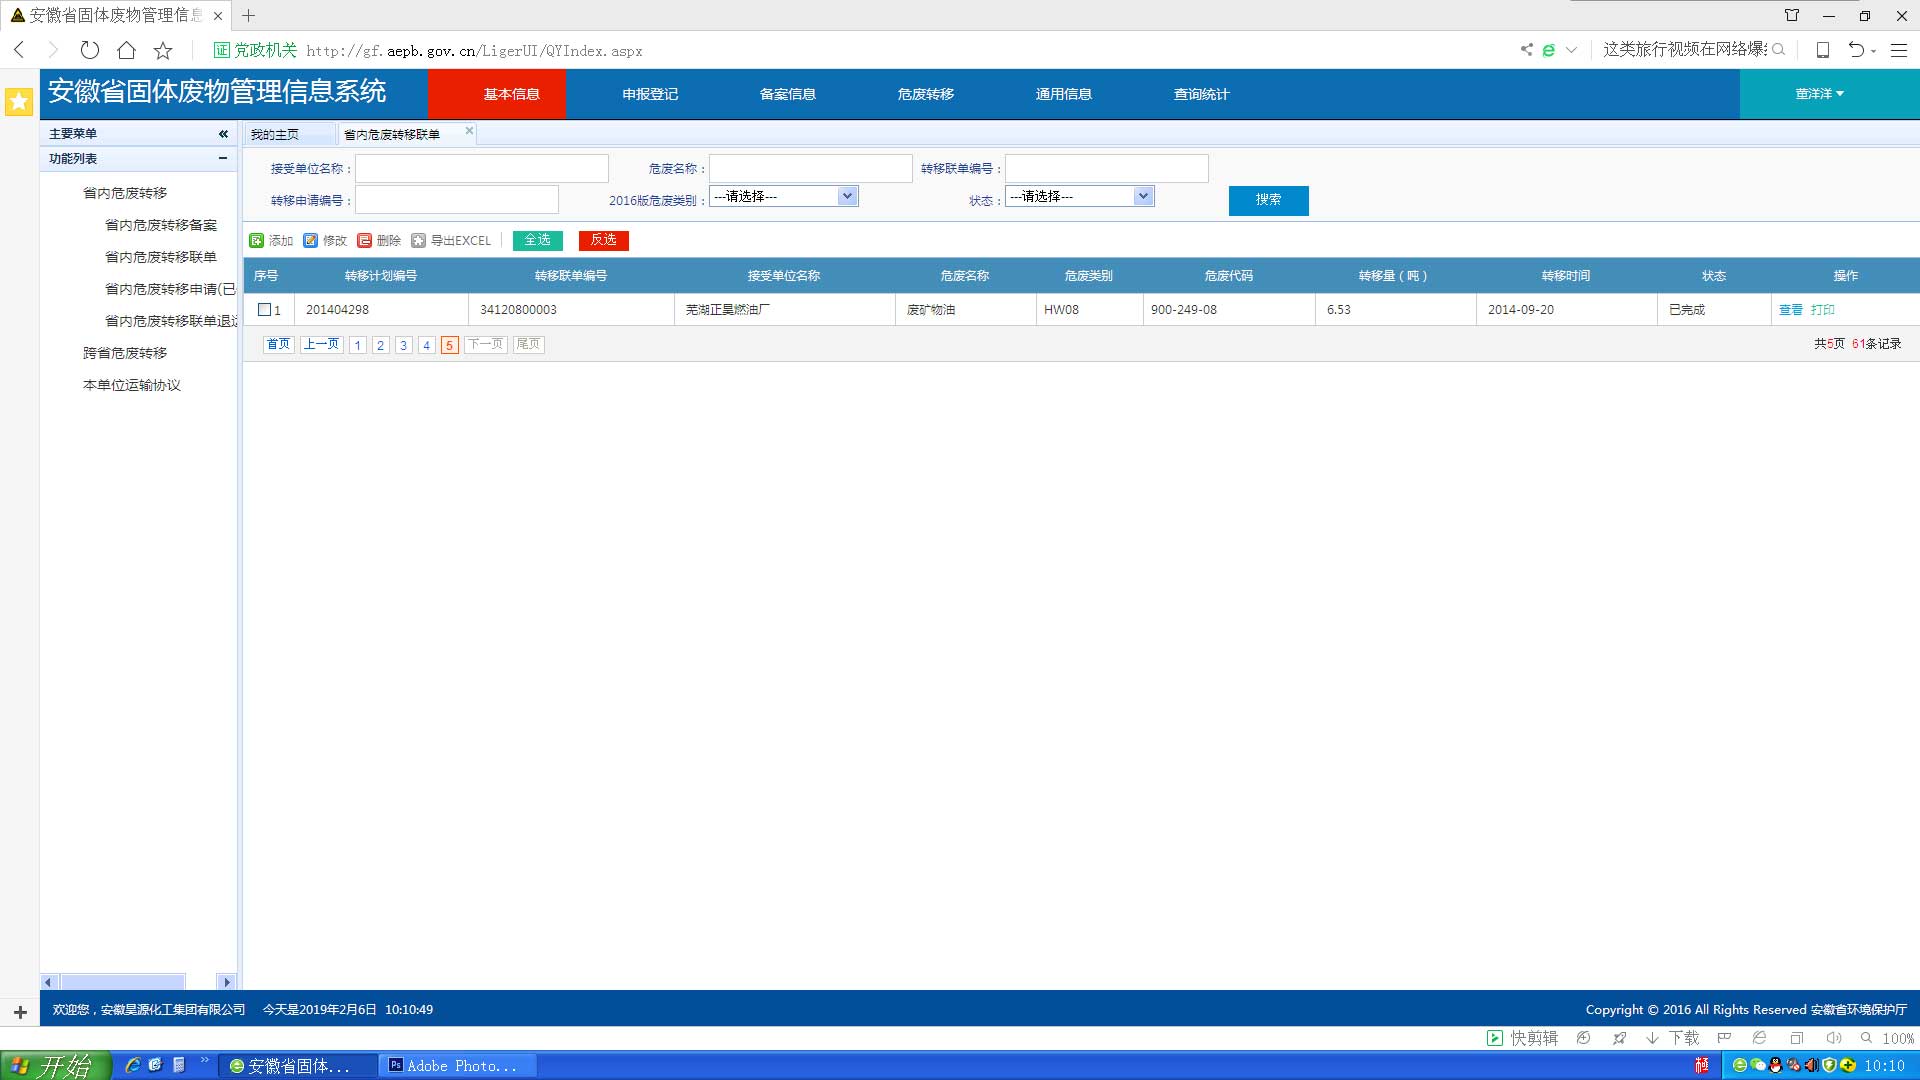Viewport: 1920px width, 1080px height.
Task: Click the sidebar horizontal scrollbar track
Action: click(200, 982)
